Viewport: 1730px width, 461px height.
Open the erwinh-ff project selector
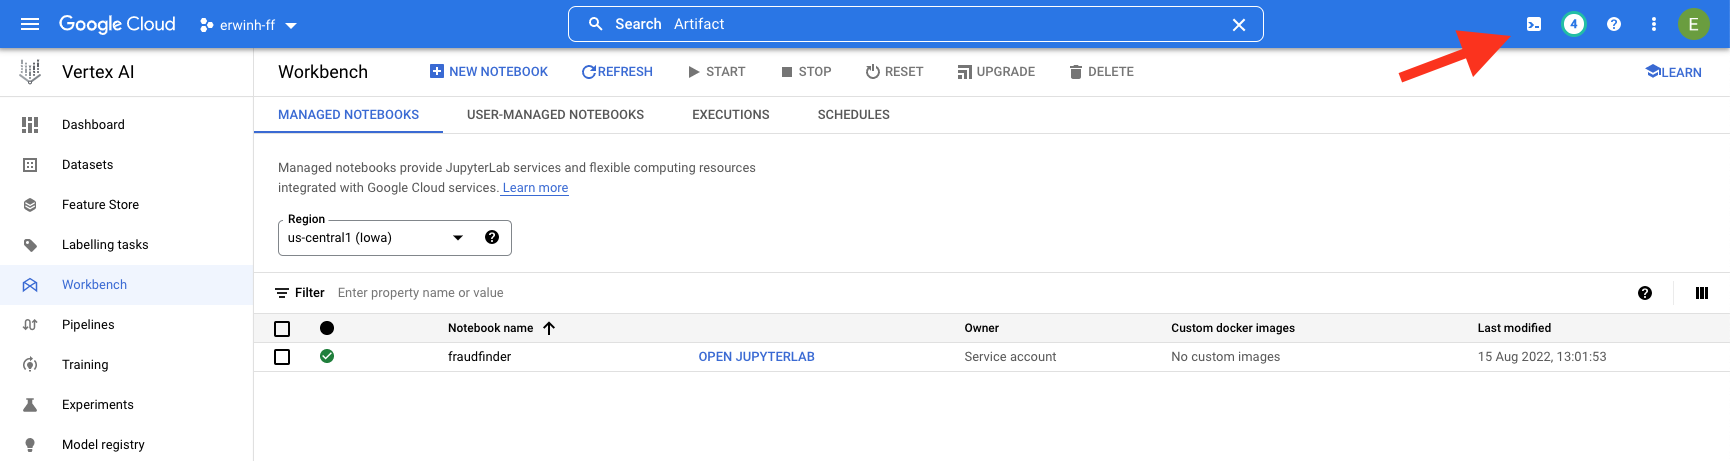[x=249, y=25]
